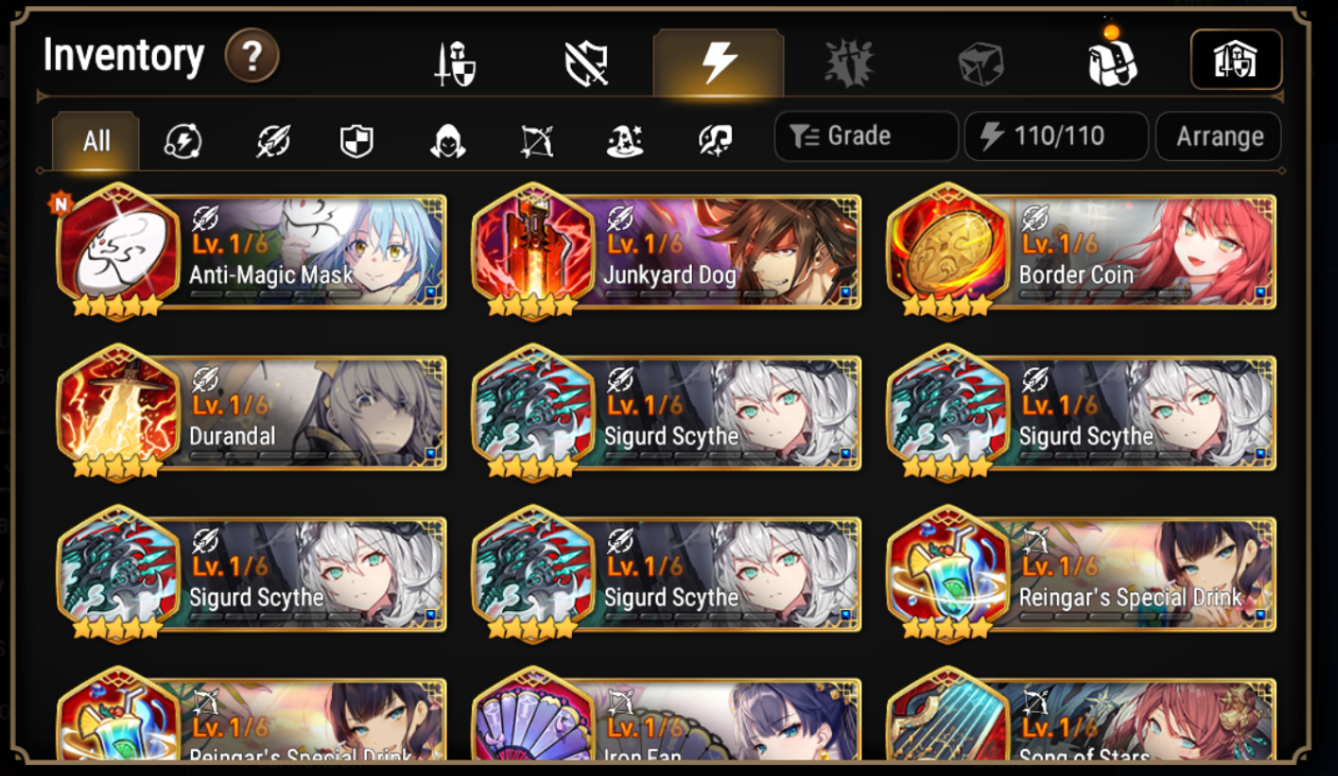This screenshot has height=776, width=1338.
Task: Click the 110/110 artifact capacity counter
Action: [1056, 137]
